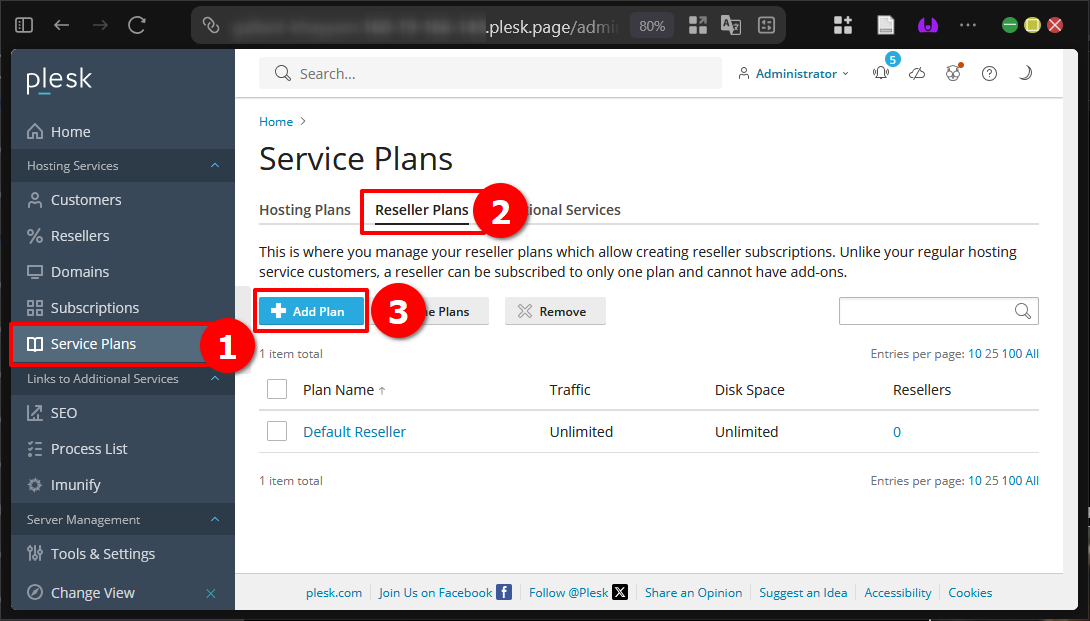The height and width of the screenshot is (621, 1090).
Task: Show All entries below the table
Action: [1032, 481]
